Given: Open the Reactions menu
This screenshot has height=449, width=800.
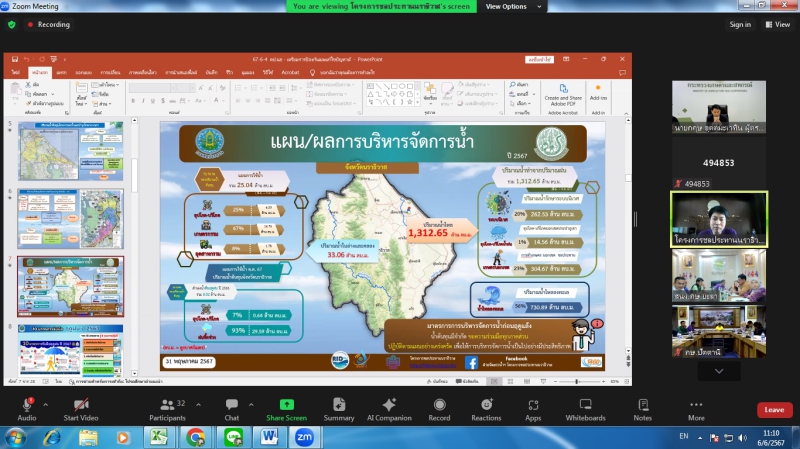Looking at the screenshot, I should pos(486,404).
